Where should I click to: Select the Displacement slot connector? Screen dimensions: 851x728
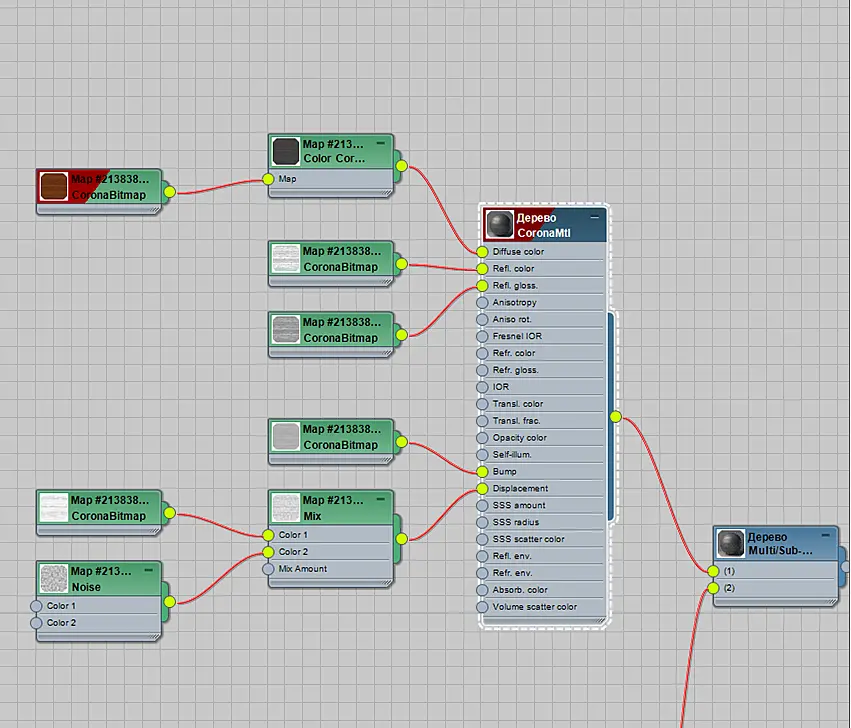(482, 489)
